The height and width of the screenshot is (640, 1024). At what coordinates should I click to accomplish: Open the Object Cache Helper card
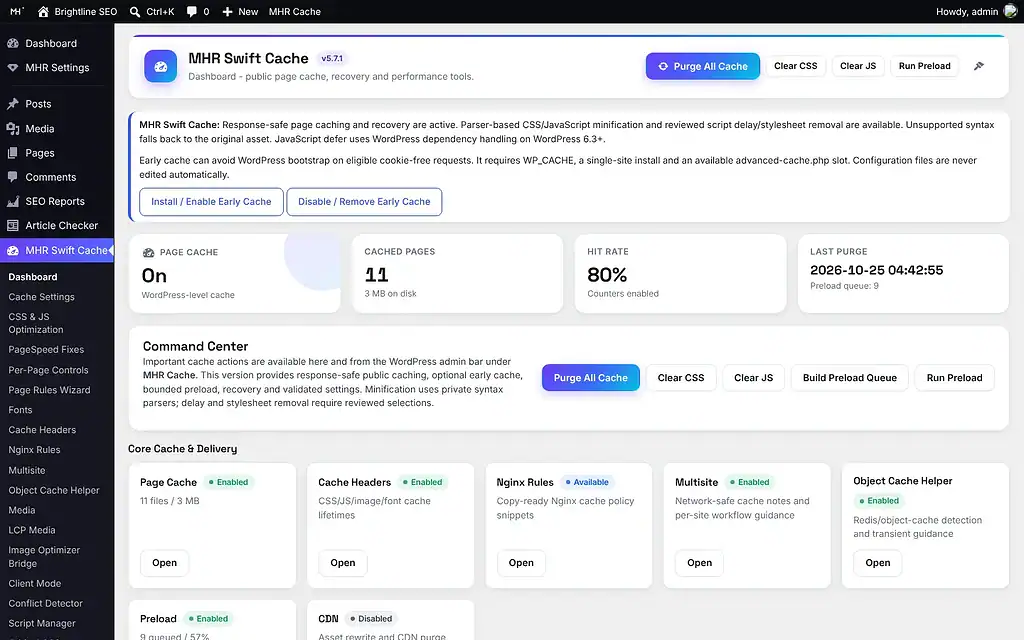878,563
